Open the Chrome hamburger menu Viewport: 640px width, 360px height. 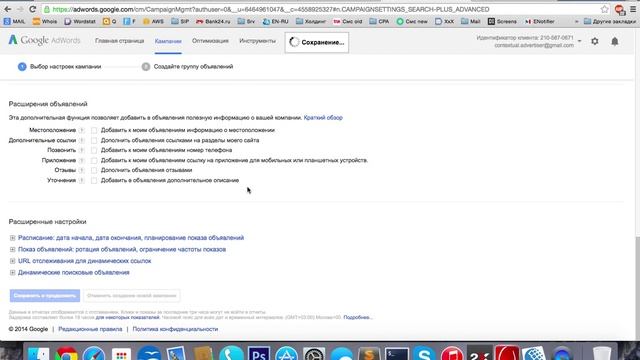(633, 9)
